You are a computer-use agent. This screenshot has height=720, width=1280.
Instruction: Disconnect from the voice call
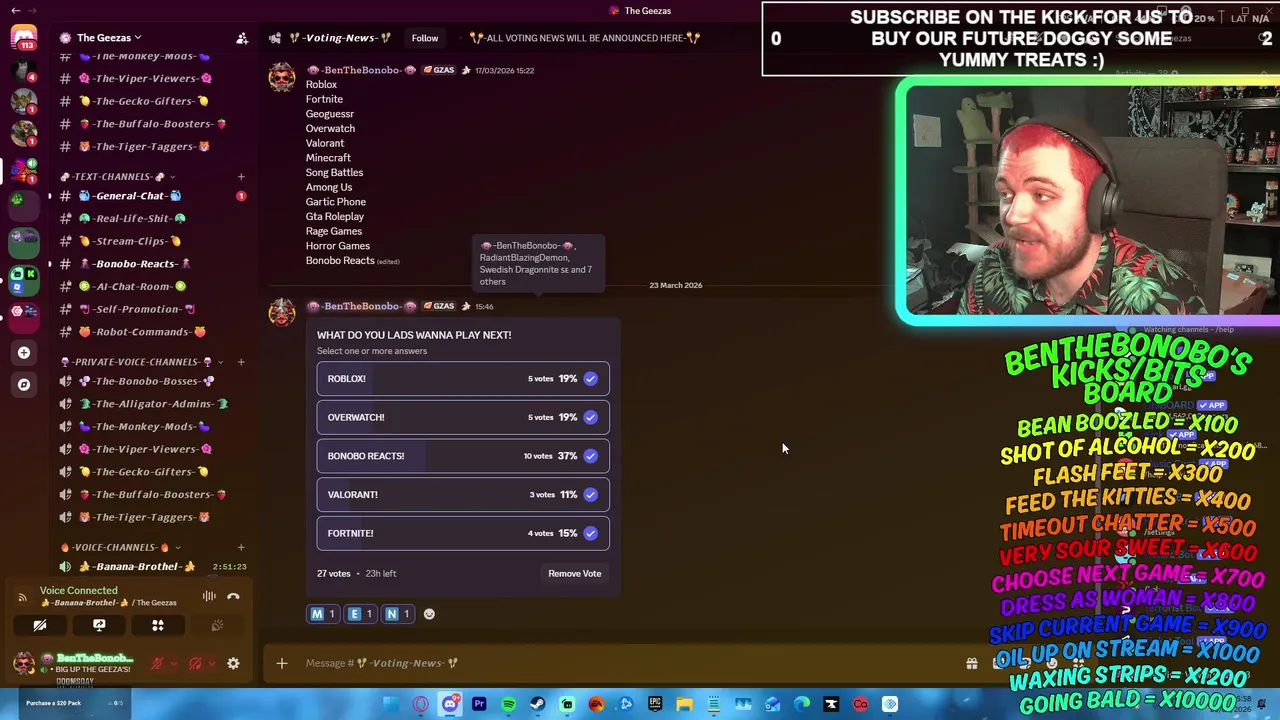coord(233,597)
